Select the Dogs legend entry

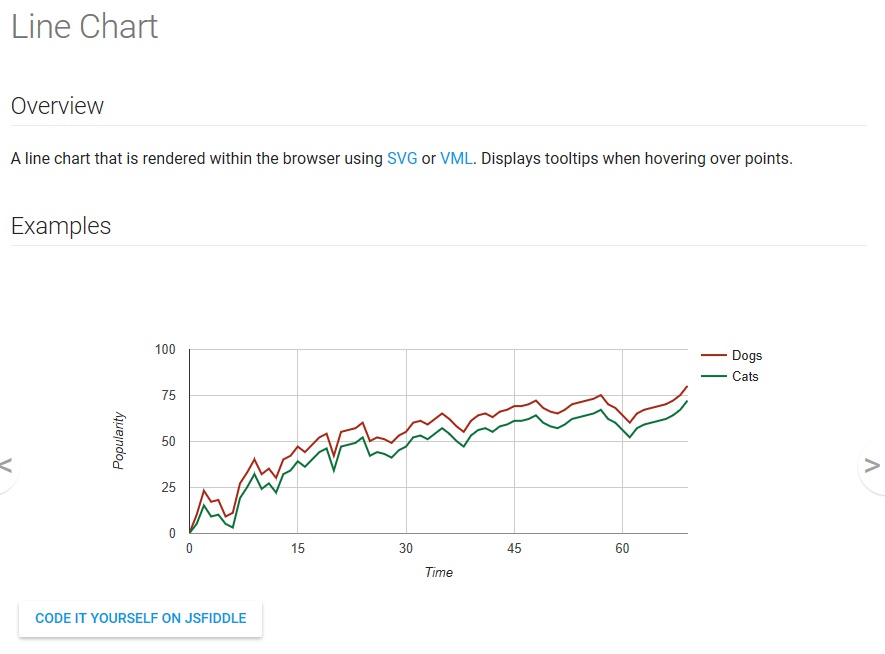point(731,355)
